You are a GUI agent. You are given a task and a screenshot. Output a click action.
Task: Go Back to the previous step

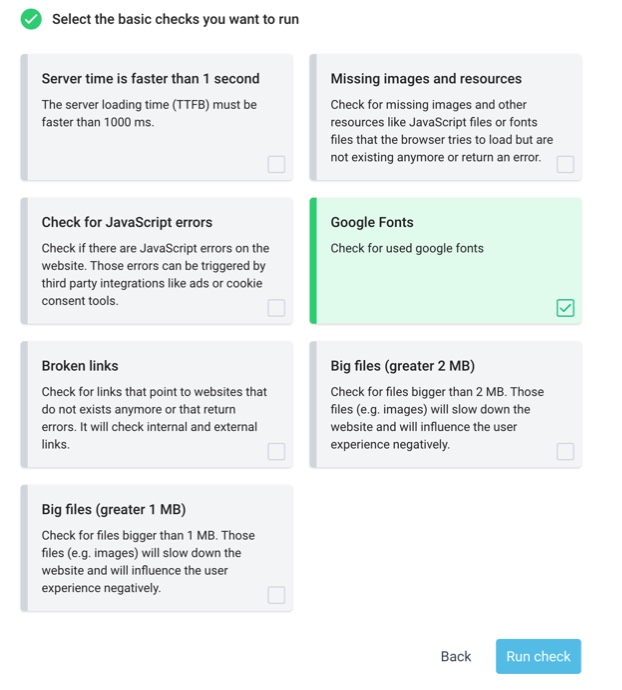(x=456, y=656)
